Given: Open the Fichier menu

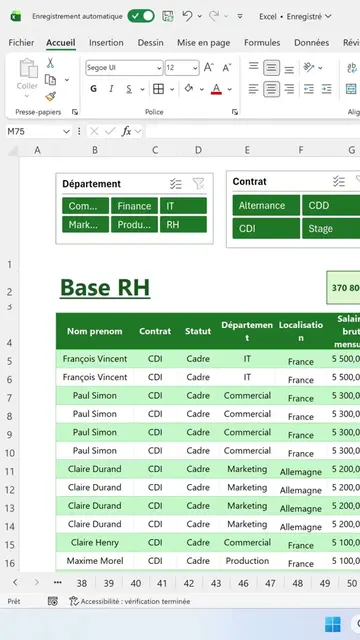Looking at the screenshot, I should (21, 42).
